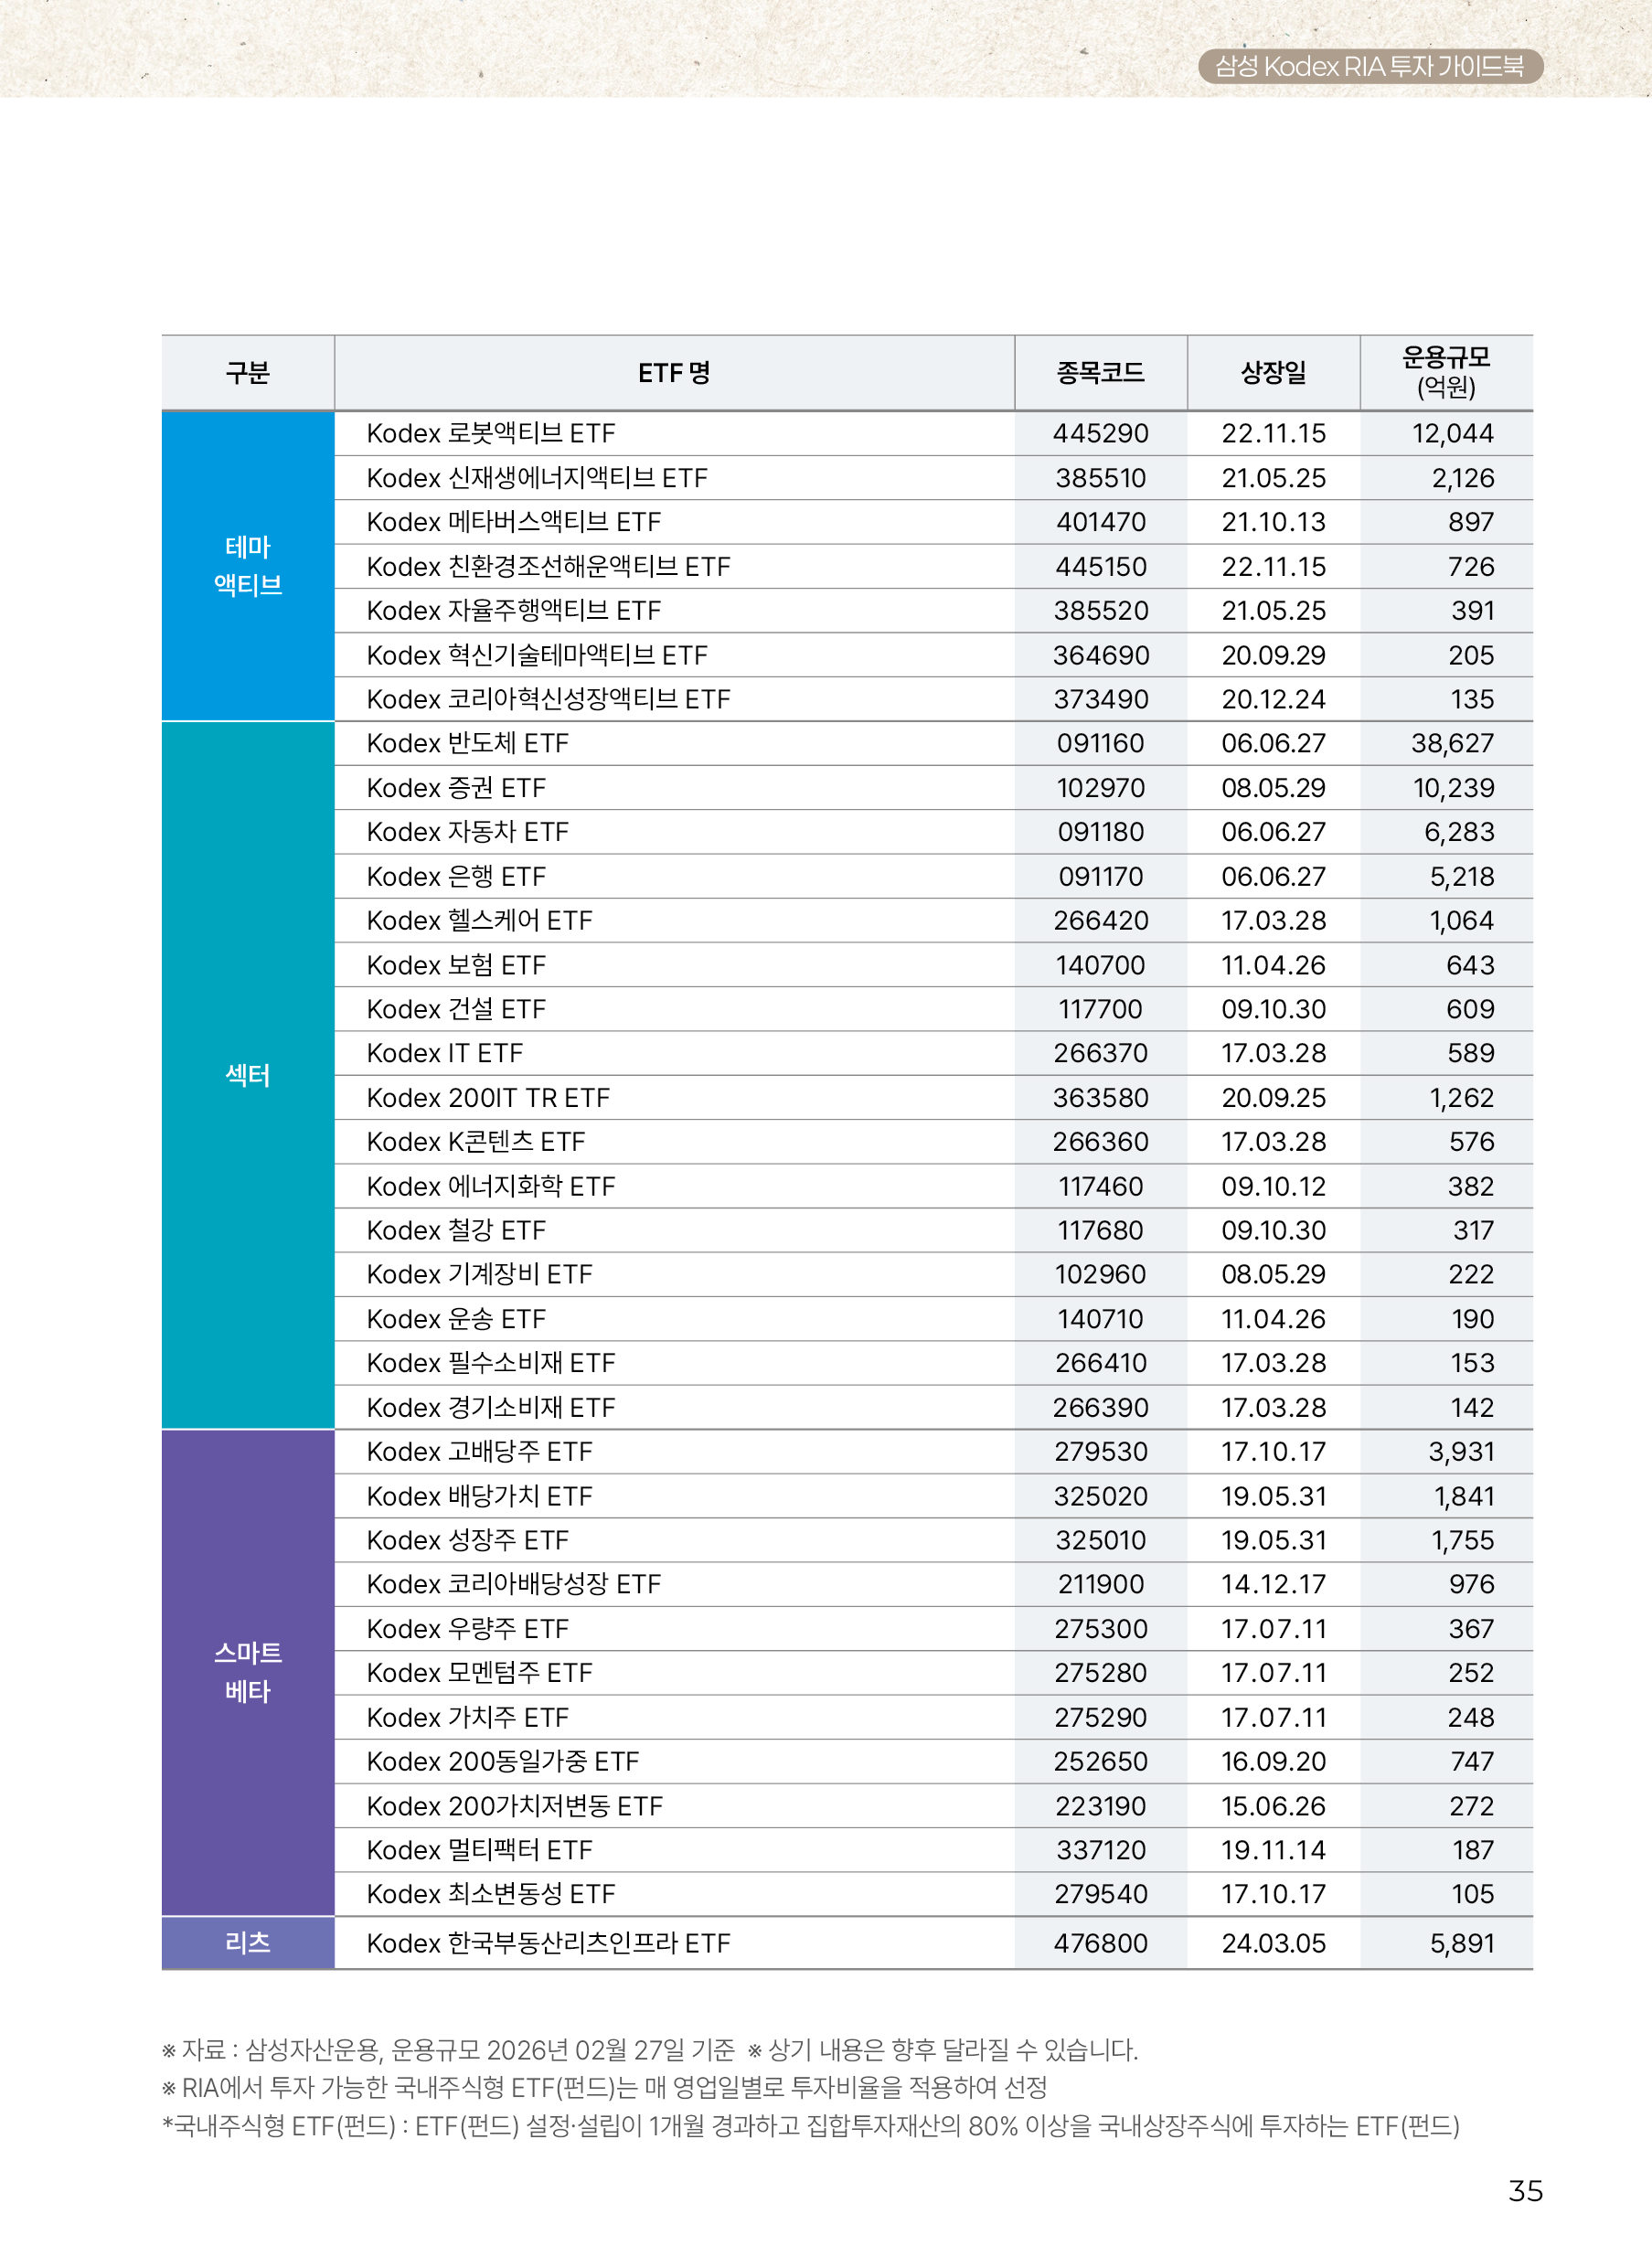Click 'Kodex 필수소비재 ETF' name
This screenshot has height=2267, width=1652.
491,1364
